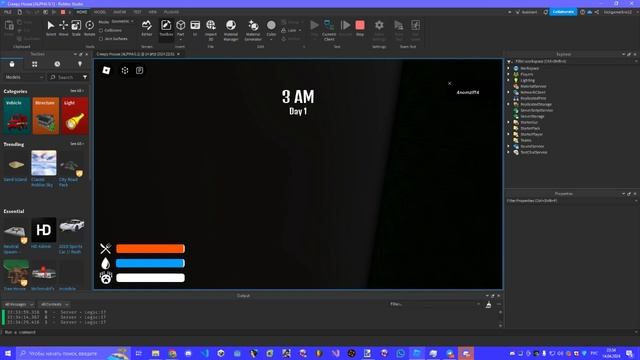Expand the Lighting node in Explorer

click(x=509, y=80)
